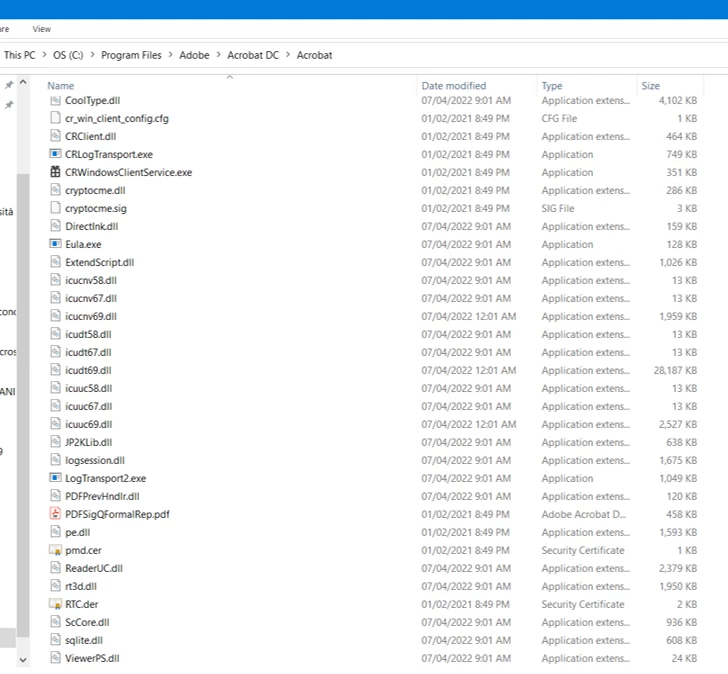Select the sqlite.dll file icon

tap(55, 640)
